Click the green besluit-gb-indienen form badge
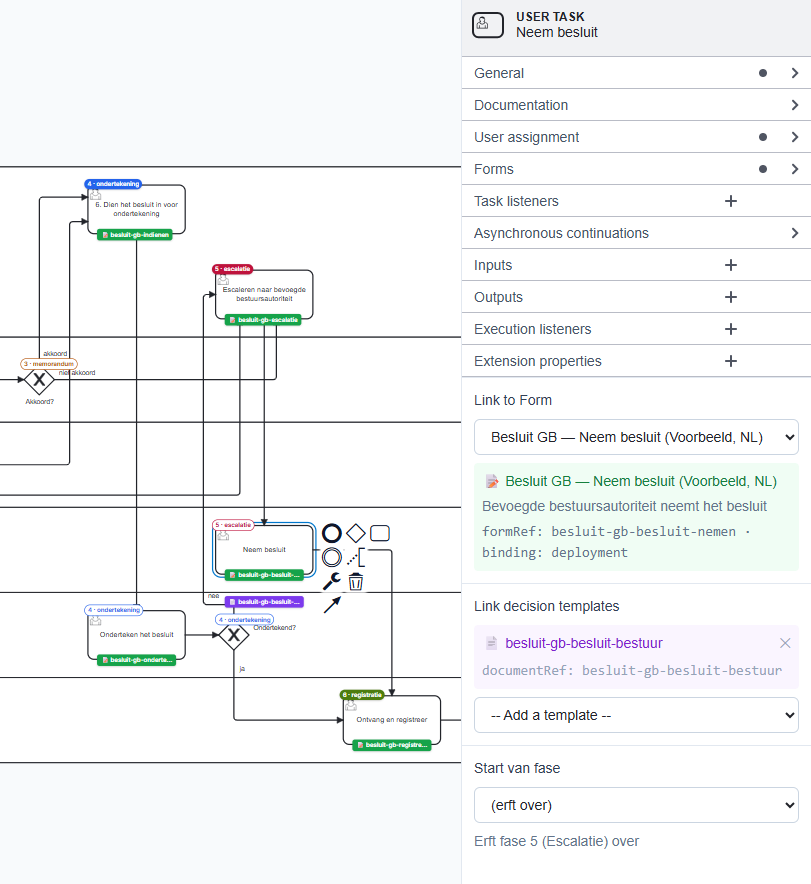This screenshot has height=884, width=811. pyautogui.click(x=135, y=235)
